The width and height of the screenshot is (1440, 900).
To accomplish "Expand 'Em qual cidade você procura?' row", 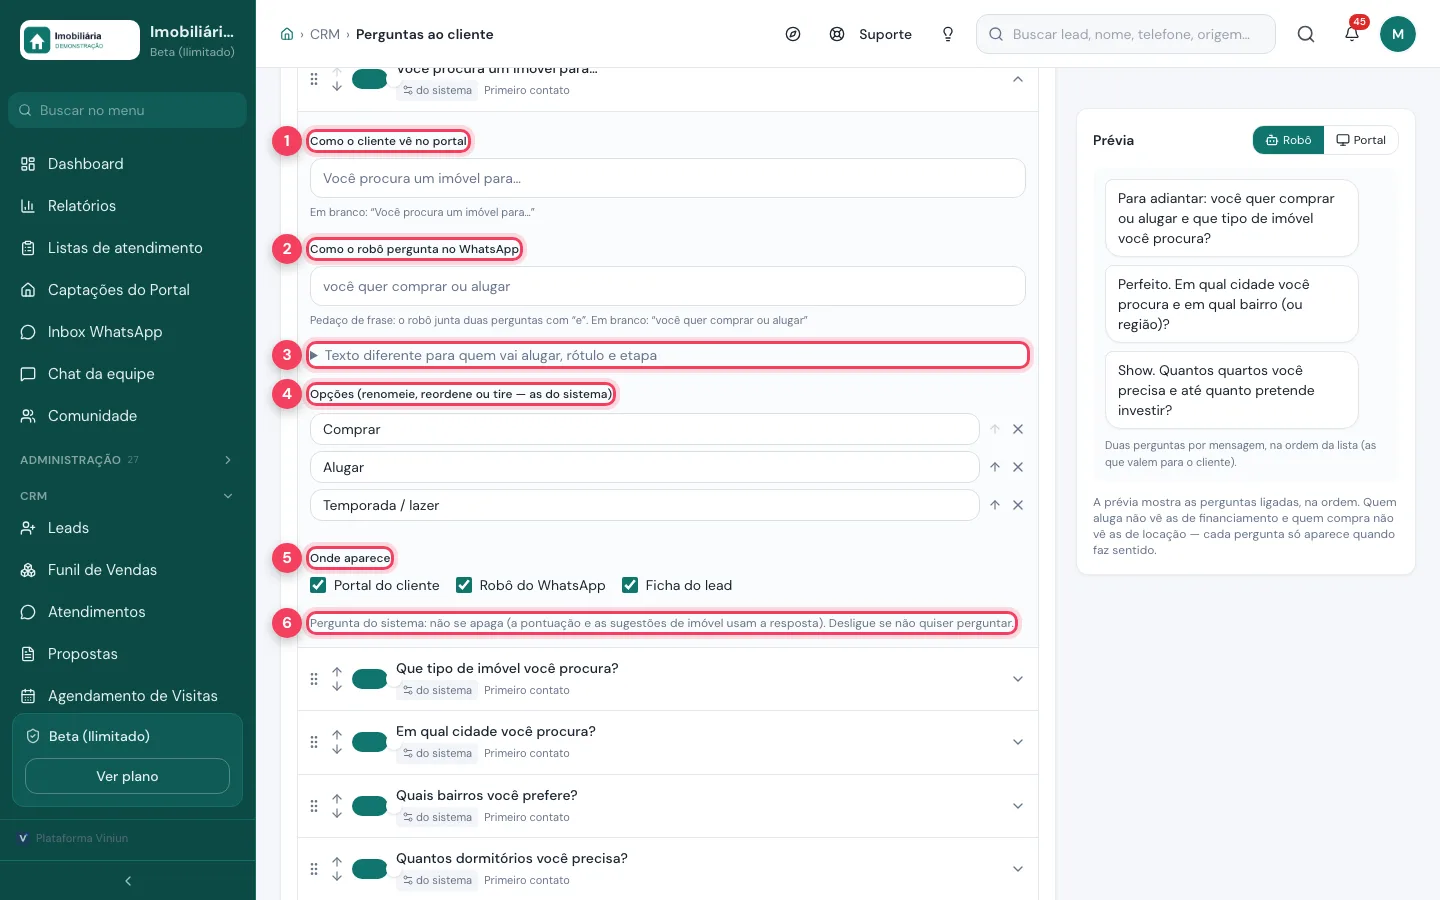I will coord(1018,742).
